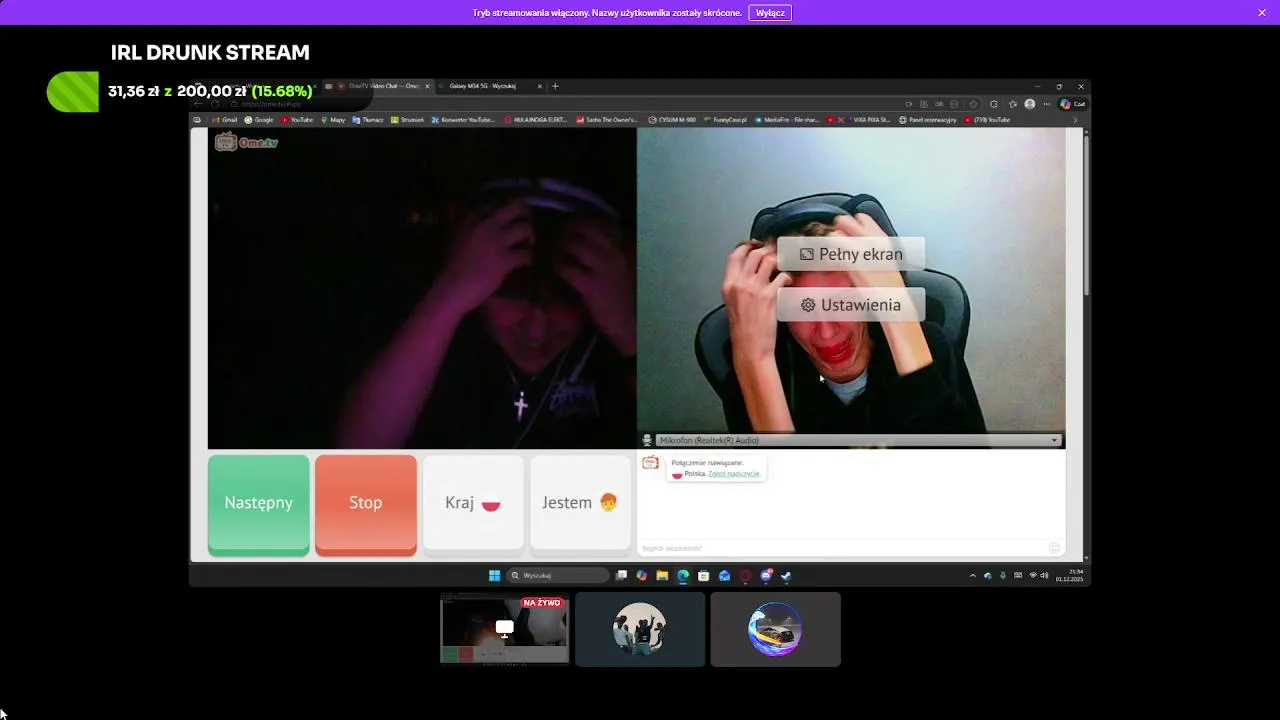
Task: Switch to next stranger with Następny
Action: 259,503
